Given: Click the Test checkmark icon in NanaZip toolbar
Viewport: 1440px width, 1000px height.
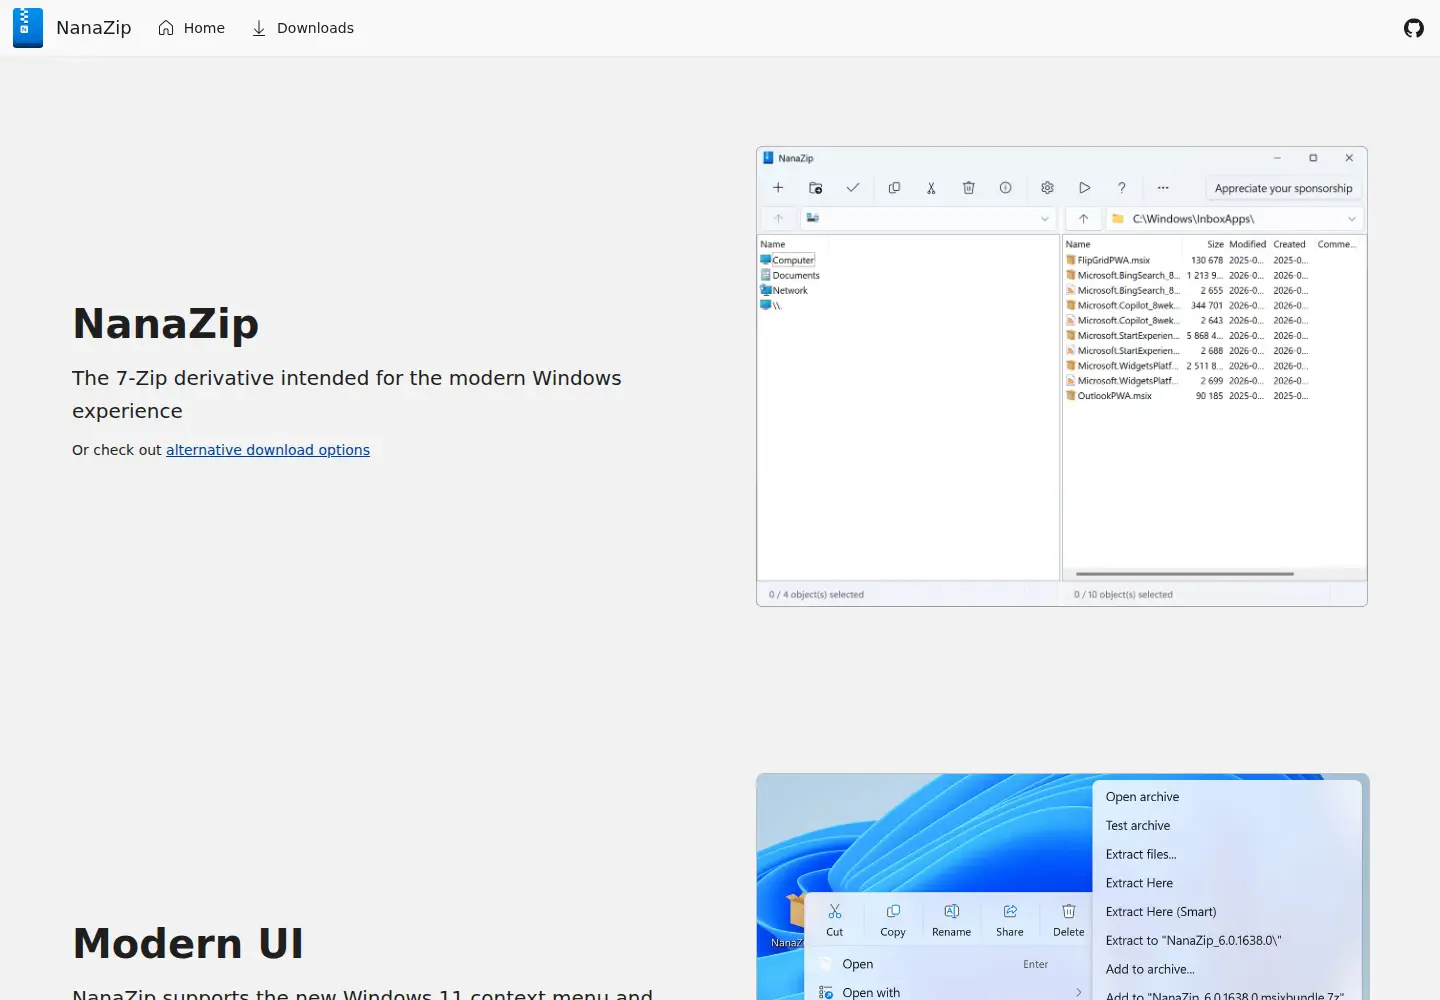Looking at the screenshot, I should tap(853, 188).
